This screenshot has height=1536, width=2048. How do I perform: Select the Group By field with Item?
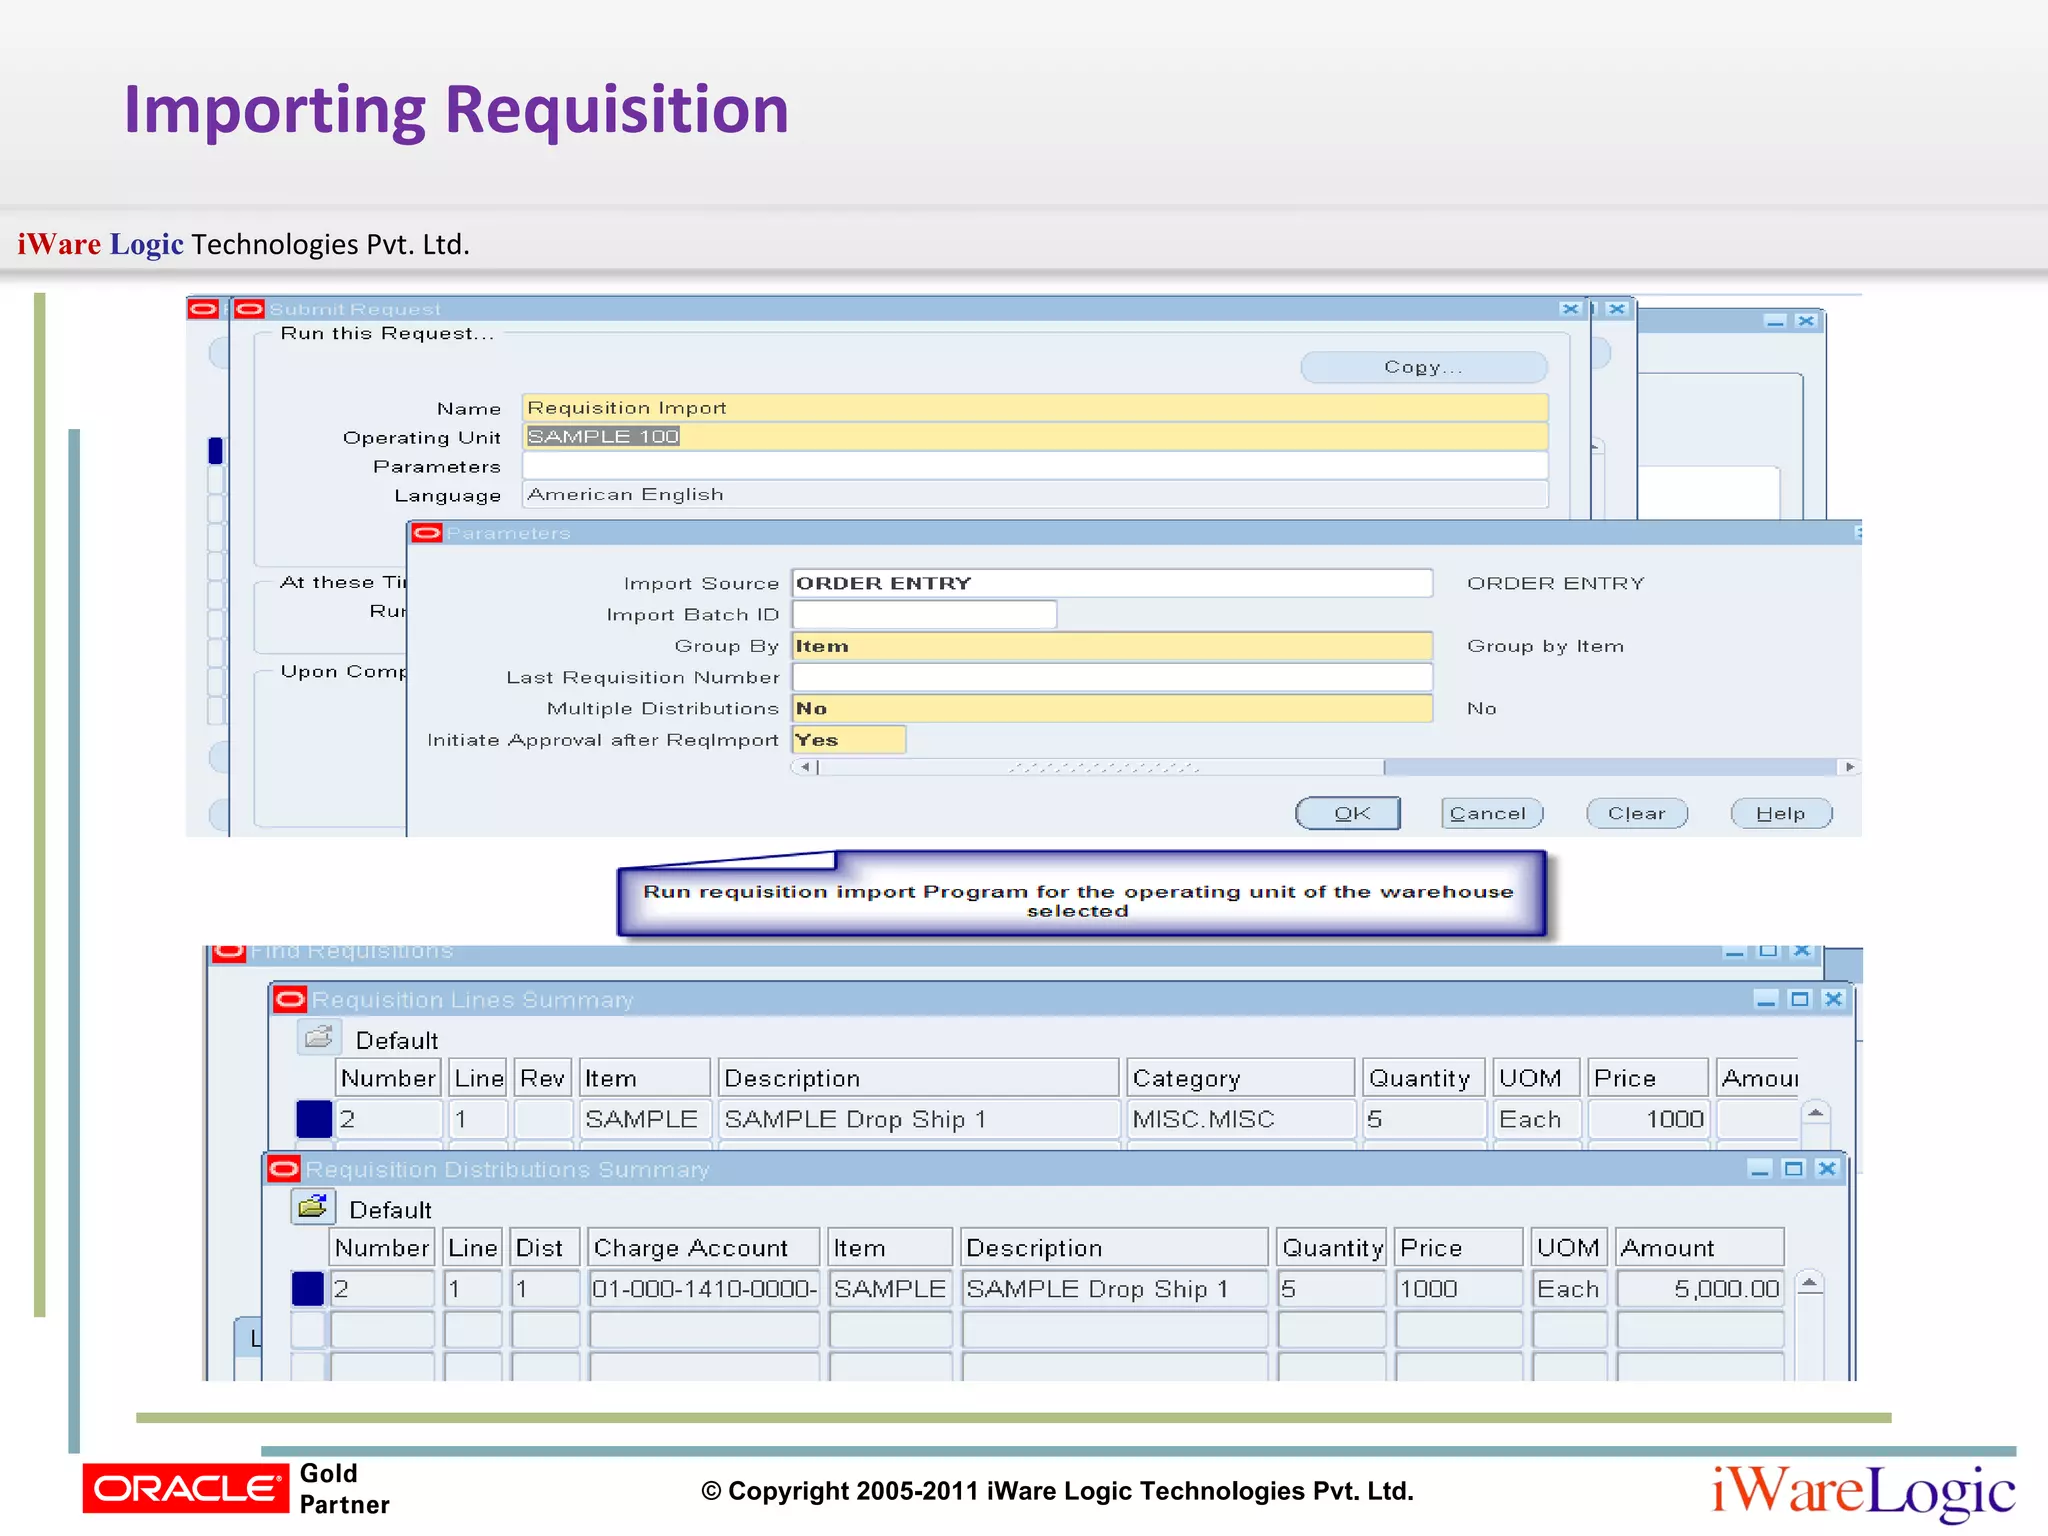[x=1112, y=646]
